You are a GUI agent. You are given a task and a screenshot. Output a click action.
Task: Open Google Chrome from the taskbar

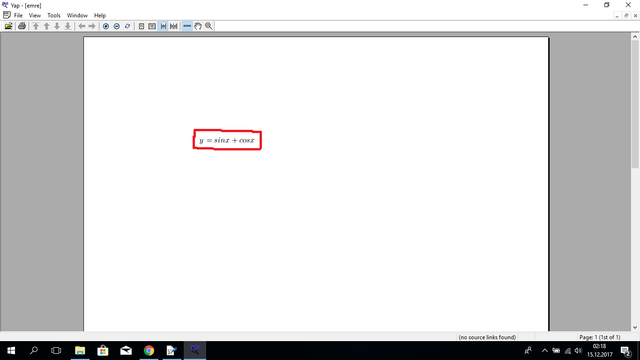[x=149, y=351]
